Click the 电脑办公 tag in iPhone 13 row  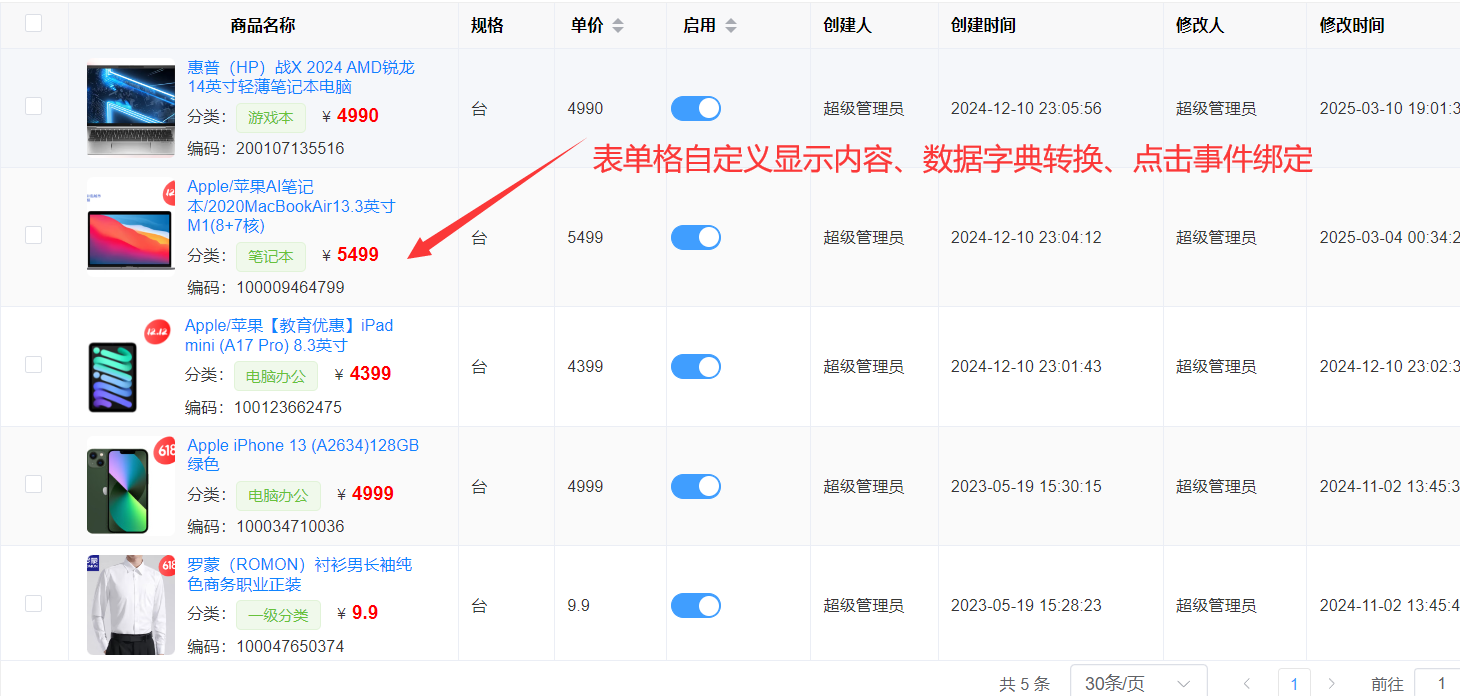pyautogui.click(x=279, y=495)
